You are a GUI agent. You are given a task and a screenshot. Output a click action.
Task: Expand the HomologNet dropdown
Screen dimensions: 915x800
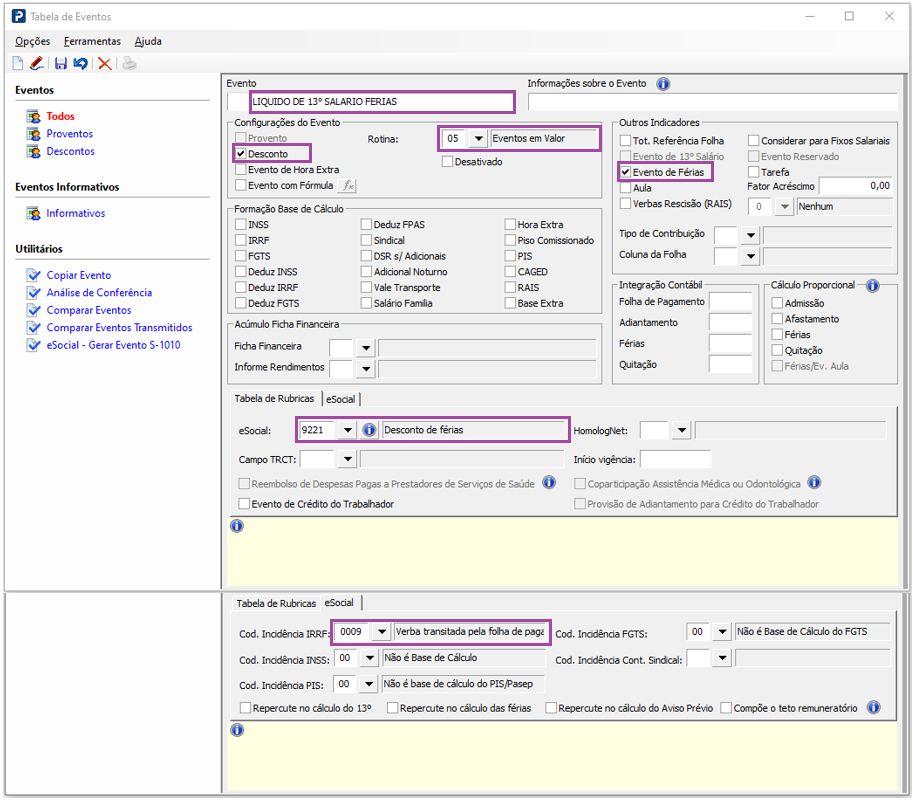coord(681,431)
